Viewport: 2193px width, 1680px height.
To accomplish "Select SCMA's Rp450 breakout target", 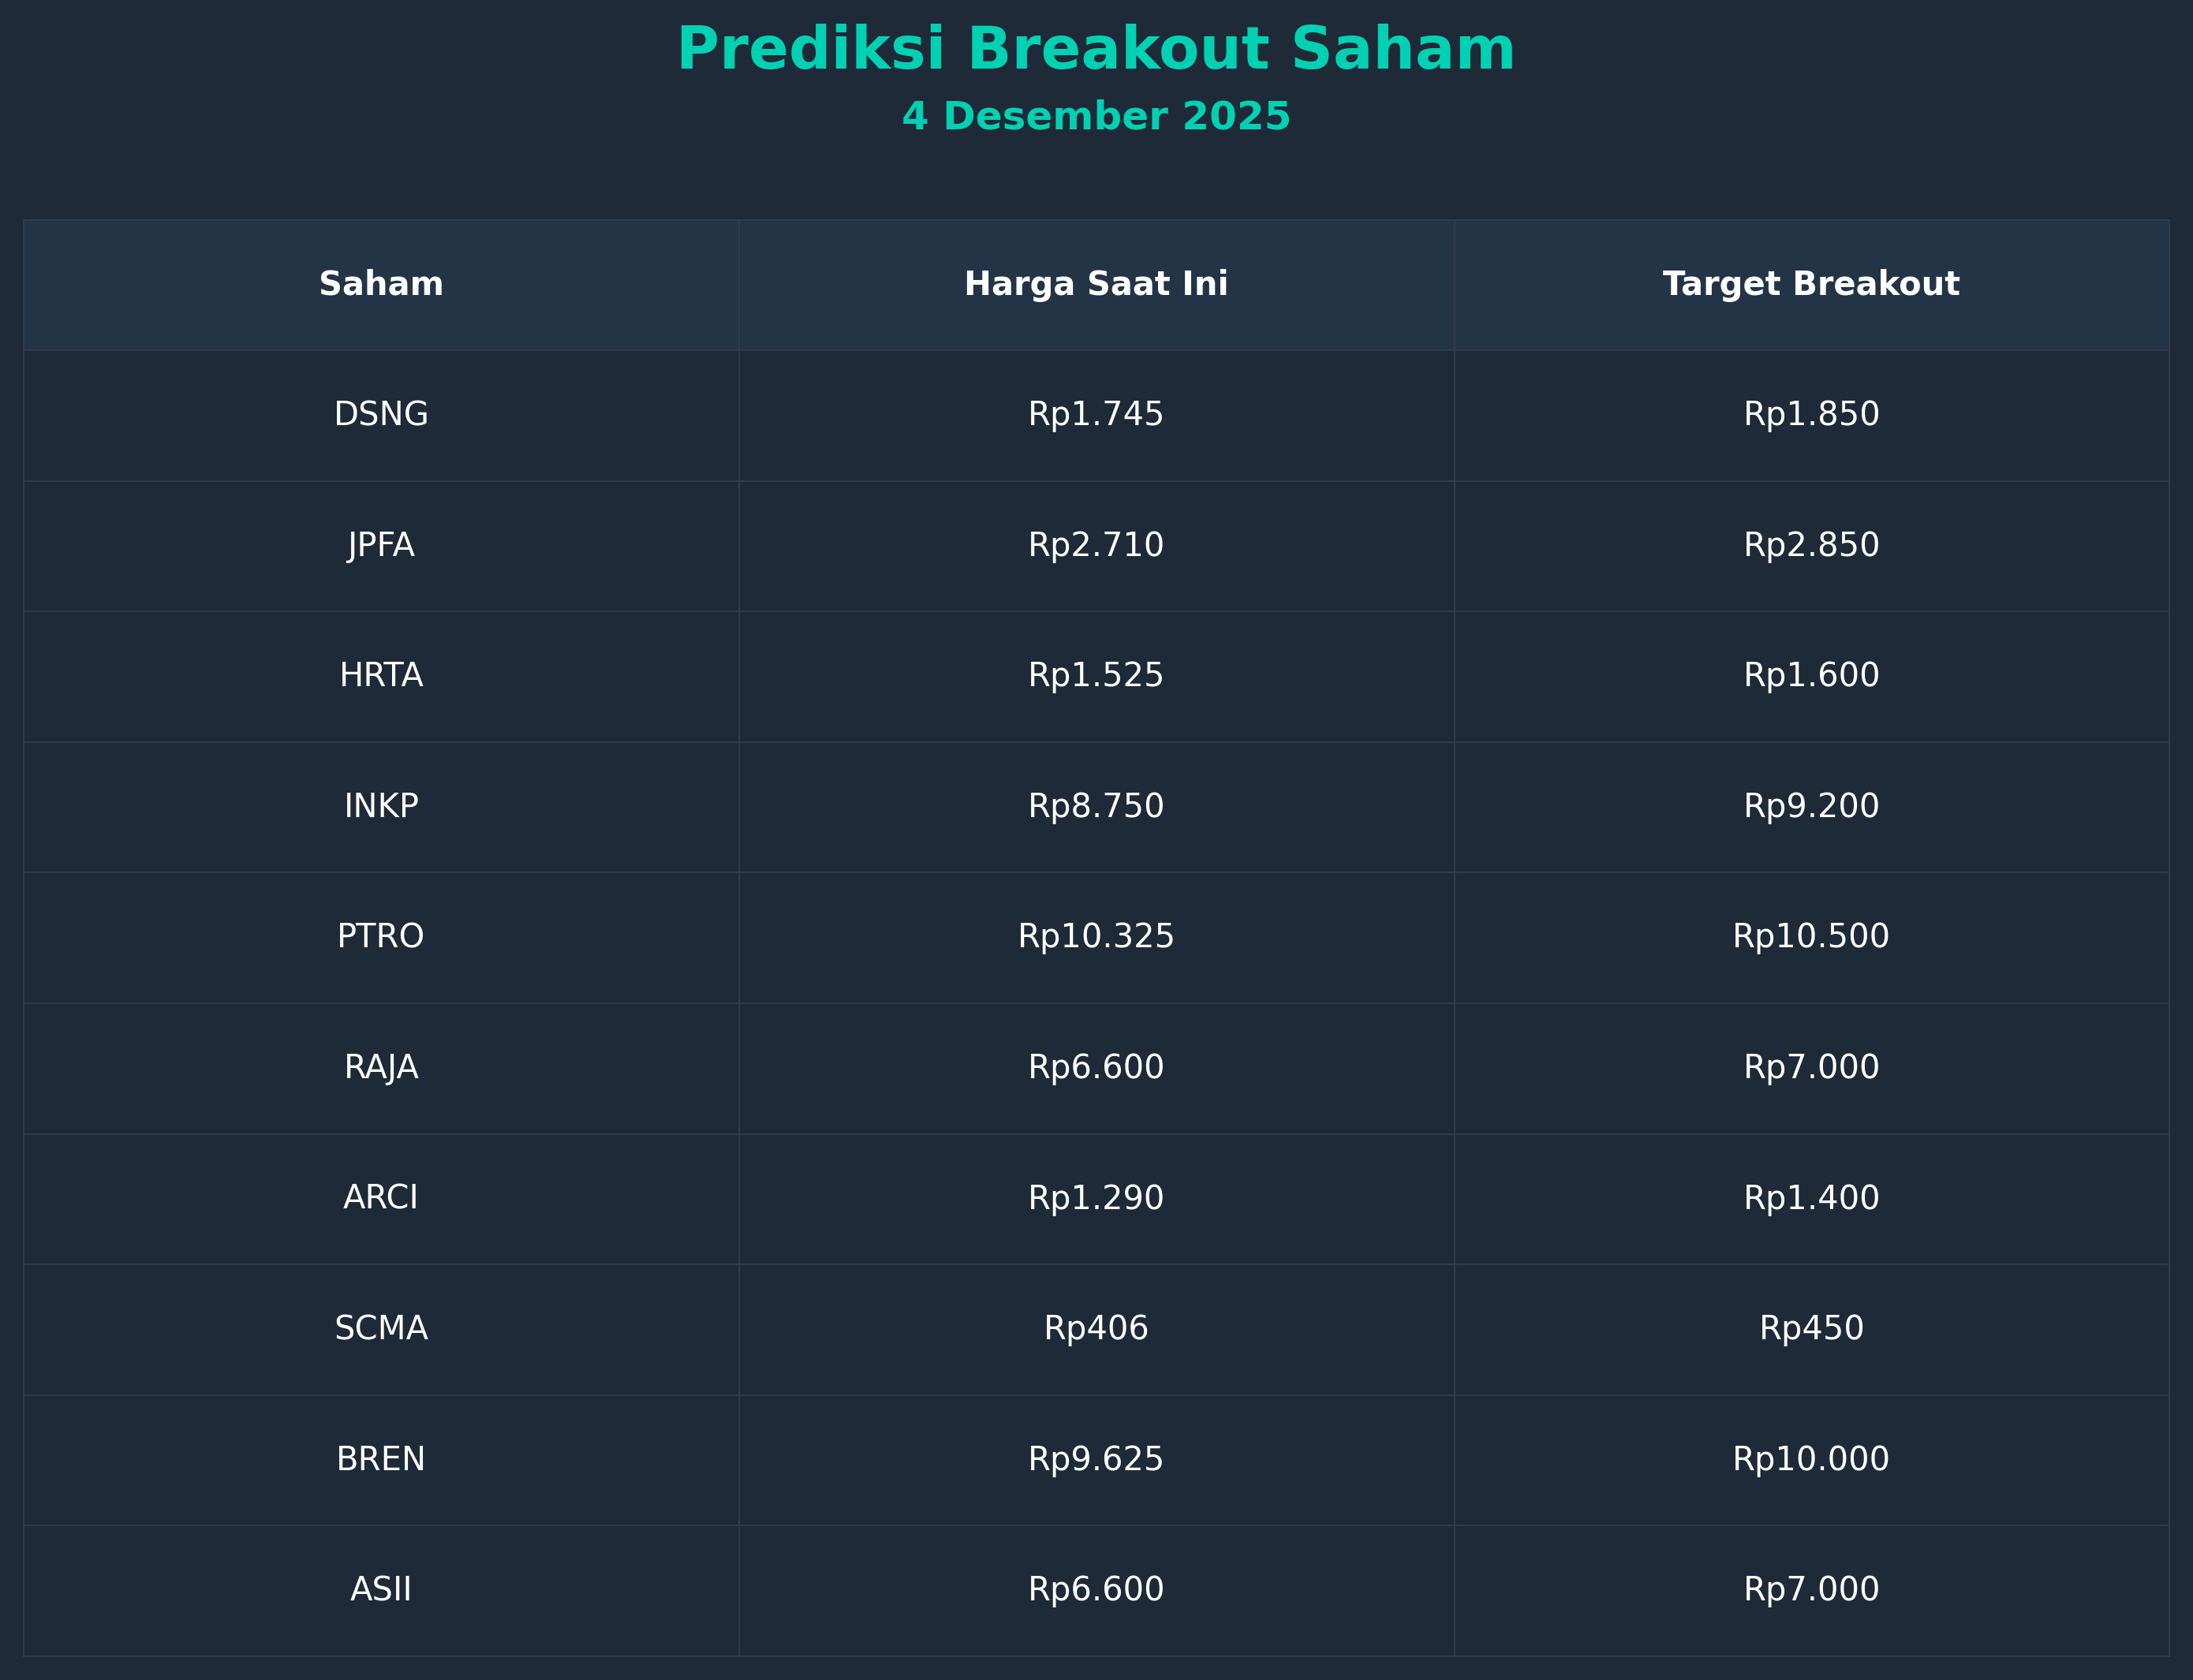I will [x=1811, y=1329].
